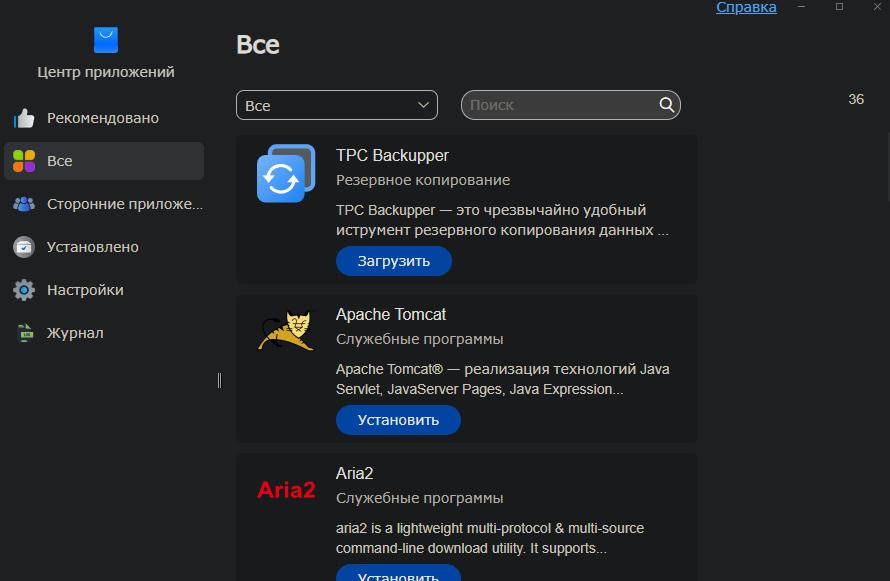Click the sidebar splitter handle
Viewport: 890px width, 581px height.
click(219, 380)
